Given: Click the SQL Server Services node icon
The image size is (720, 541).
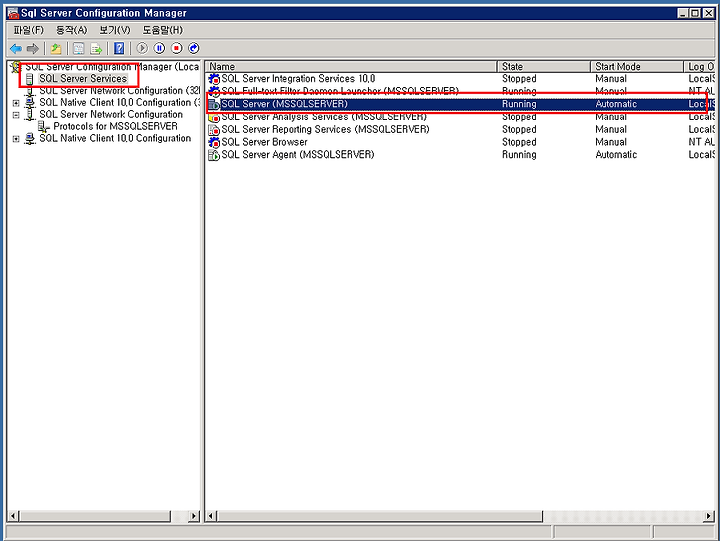Looking at the screenshot, I should pyautogui.click(x=29, y=79).
